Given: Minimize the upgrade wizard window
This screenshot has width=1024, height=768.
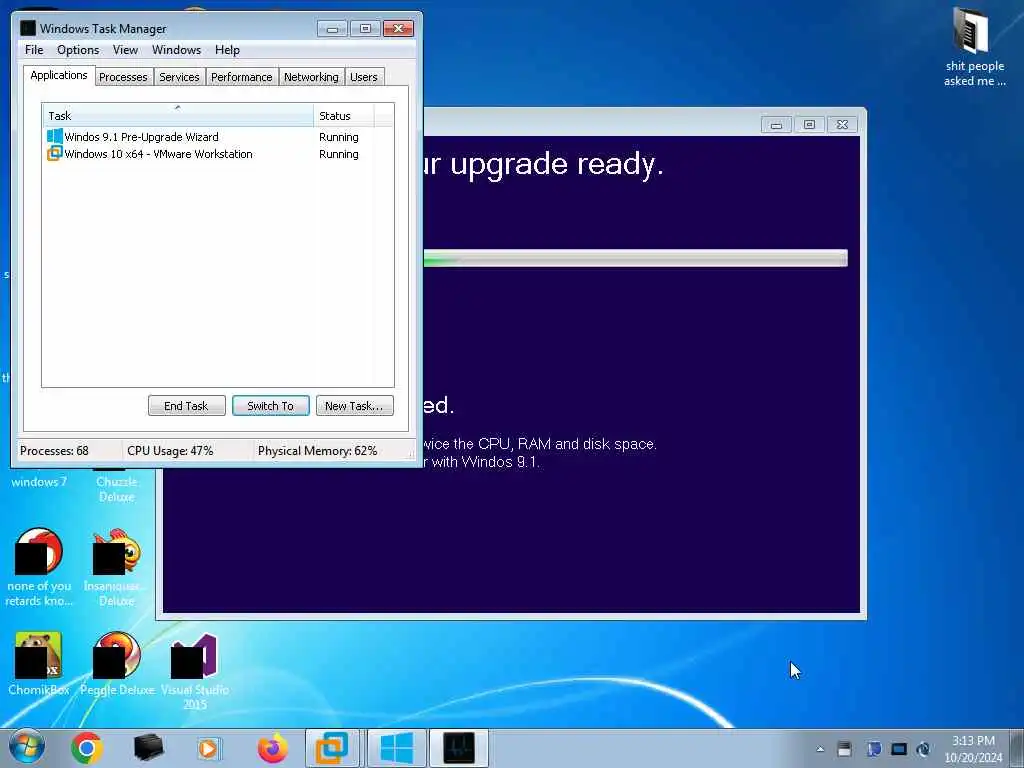Looking at the screenshot, I should pos(776,124).
